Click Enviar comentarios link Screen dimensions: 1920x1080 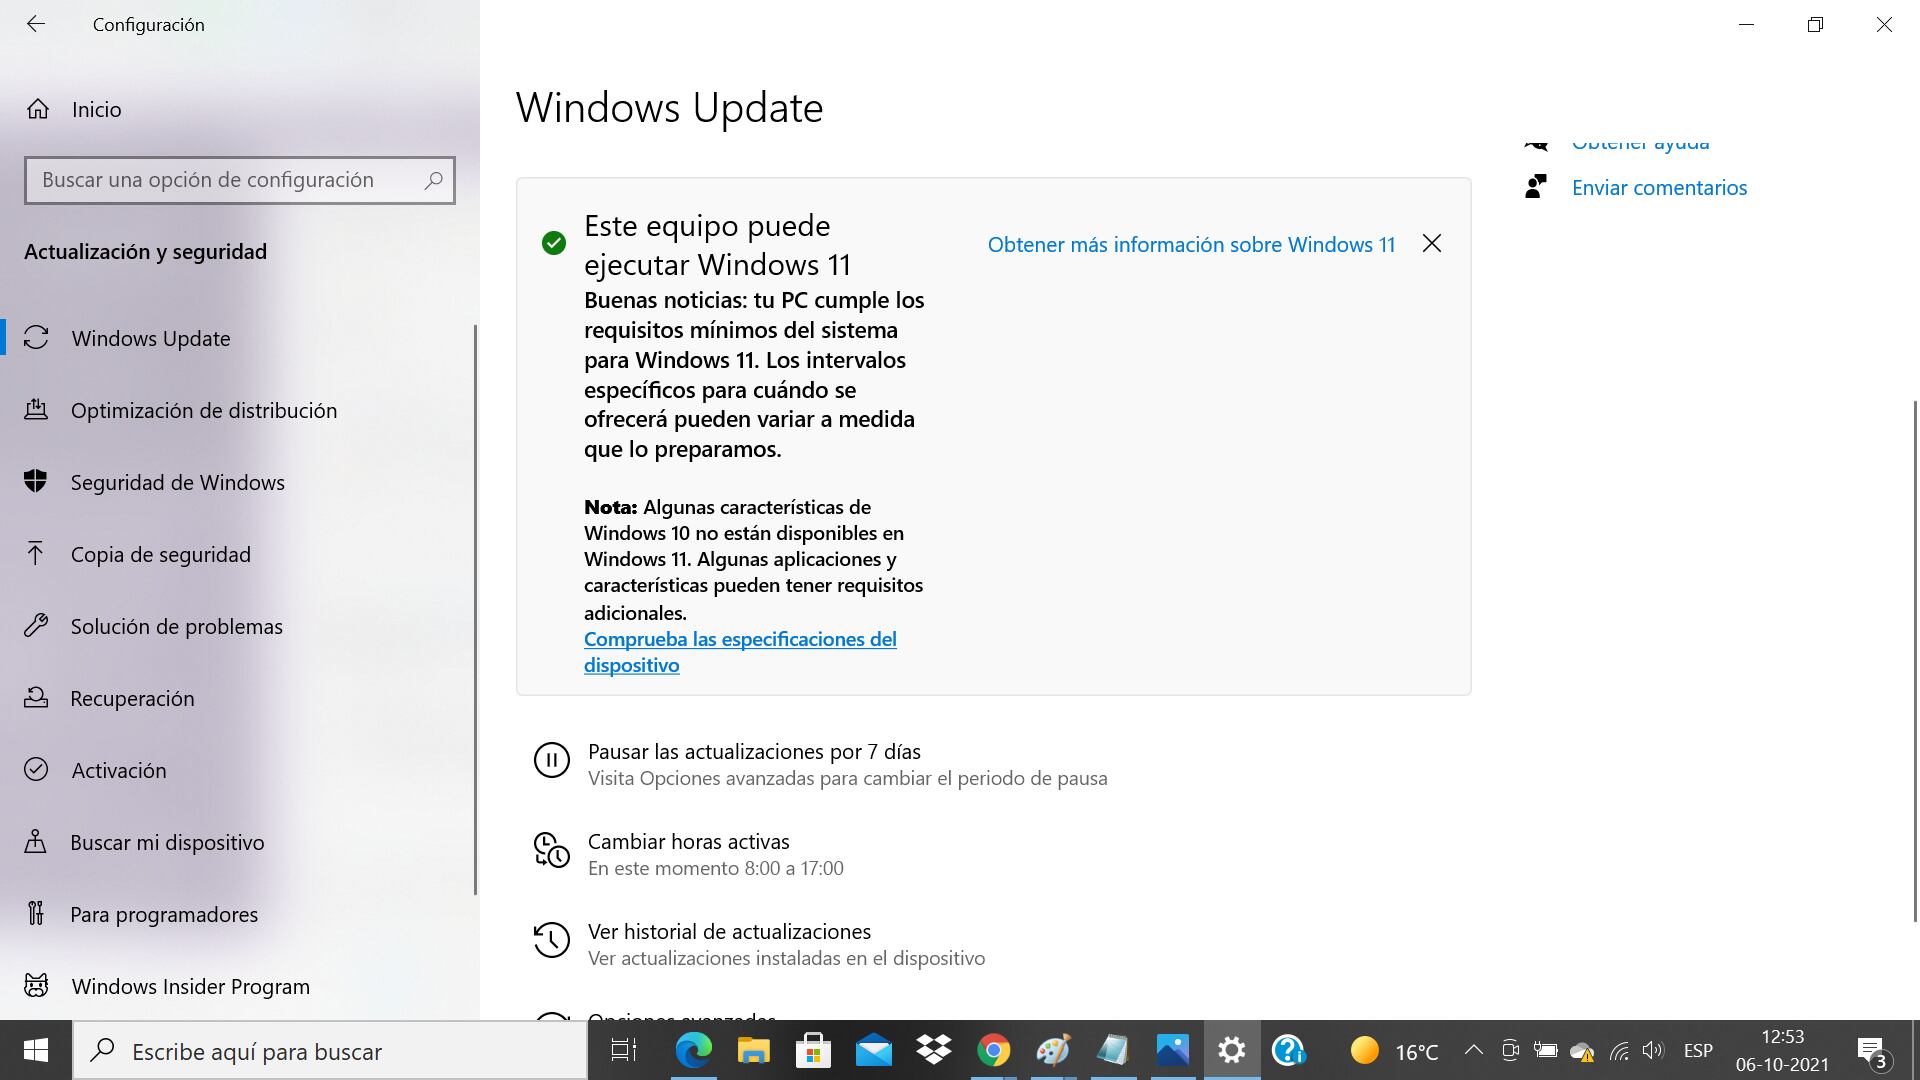(x=1659, y=188)
